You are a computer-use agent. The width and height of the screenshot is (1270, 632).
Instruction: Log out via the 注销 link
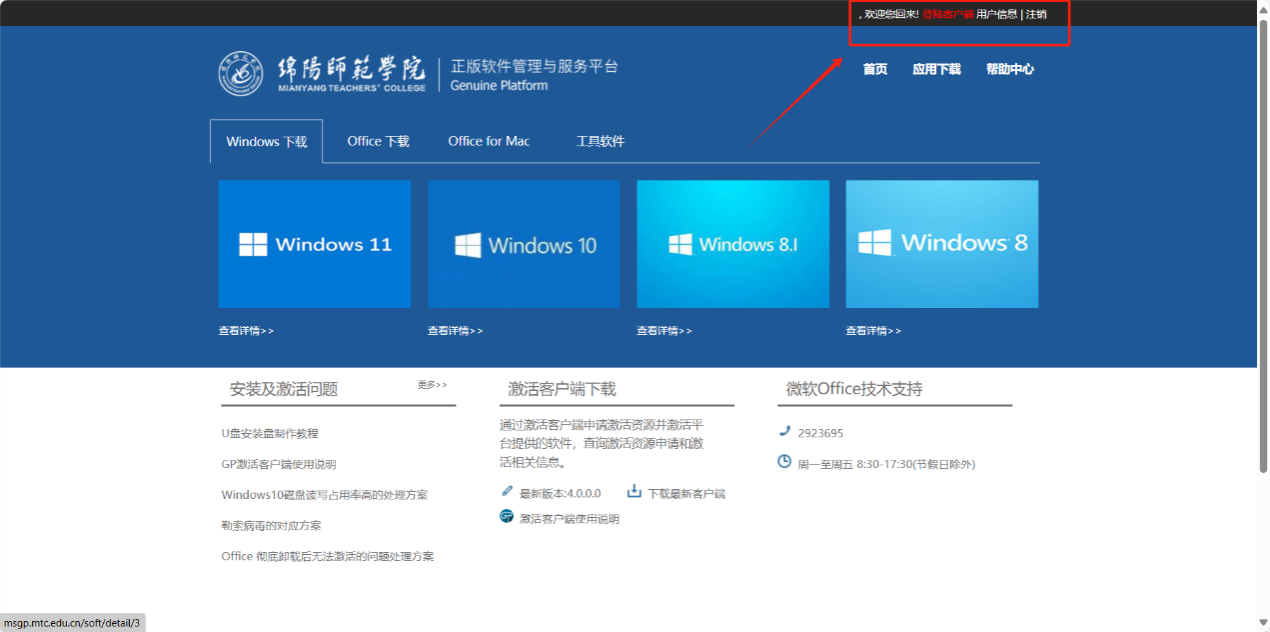(x=1036, y=14)
